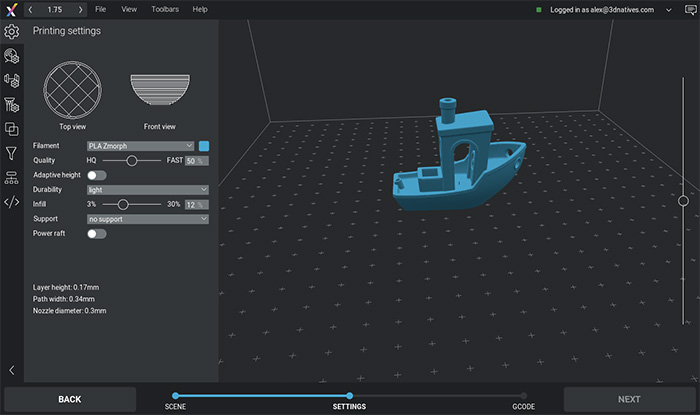Open the Help menu

[200, 9]
